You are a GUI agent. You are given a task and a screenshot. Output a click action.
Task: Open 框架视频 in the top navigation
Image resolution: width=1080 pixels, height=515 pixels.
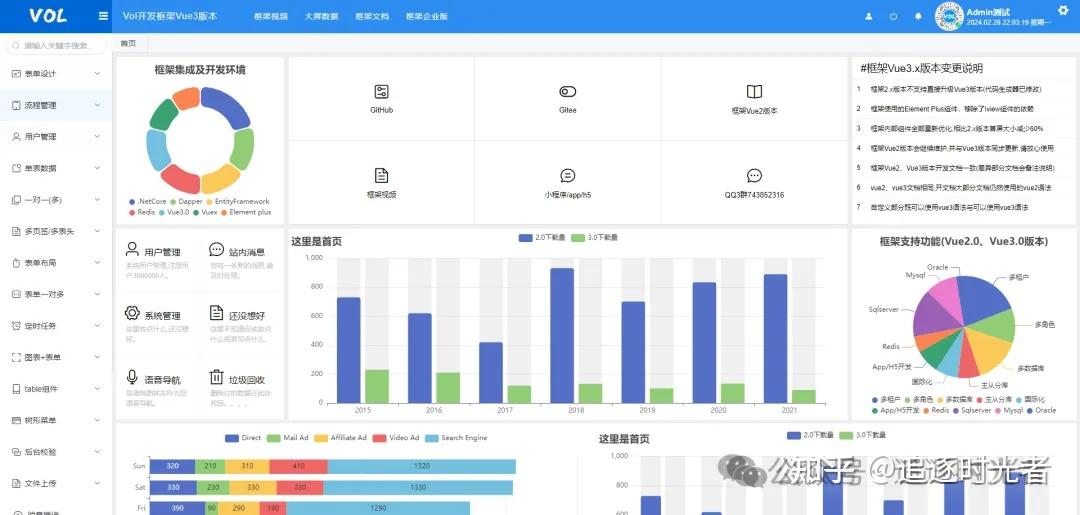click(x=271, y=17)
